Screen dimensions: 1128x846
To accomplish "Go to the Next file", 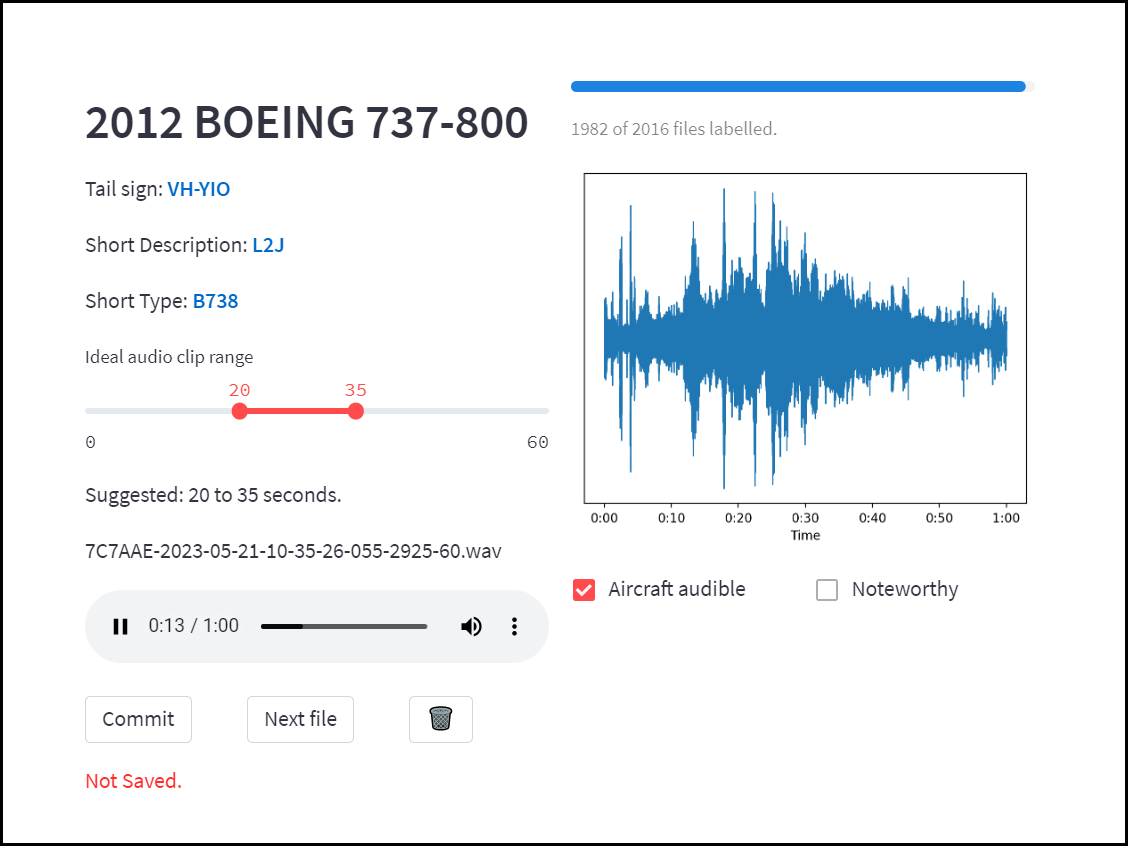I will click(x=300, y=719).
